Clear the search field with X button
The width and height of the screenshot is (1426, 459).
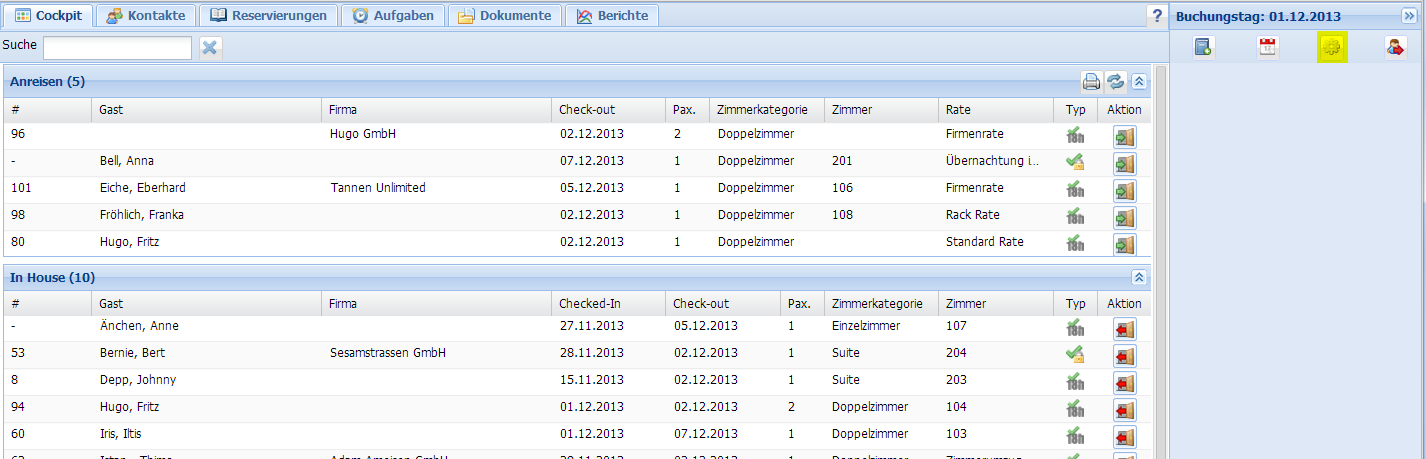210,47
